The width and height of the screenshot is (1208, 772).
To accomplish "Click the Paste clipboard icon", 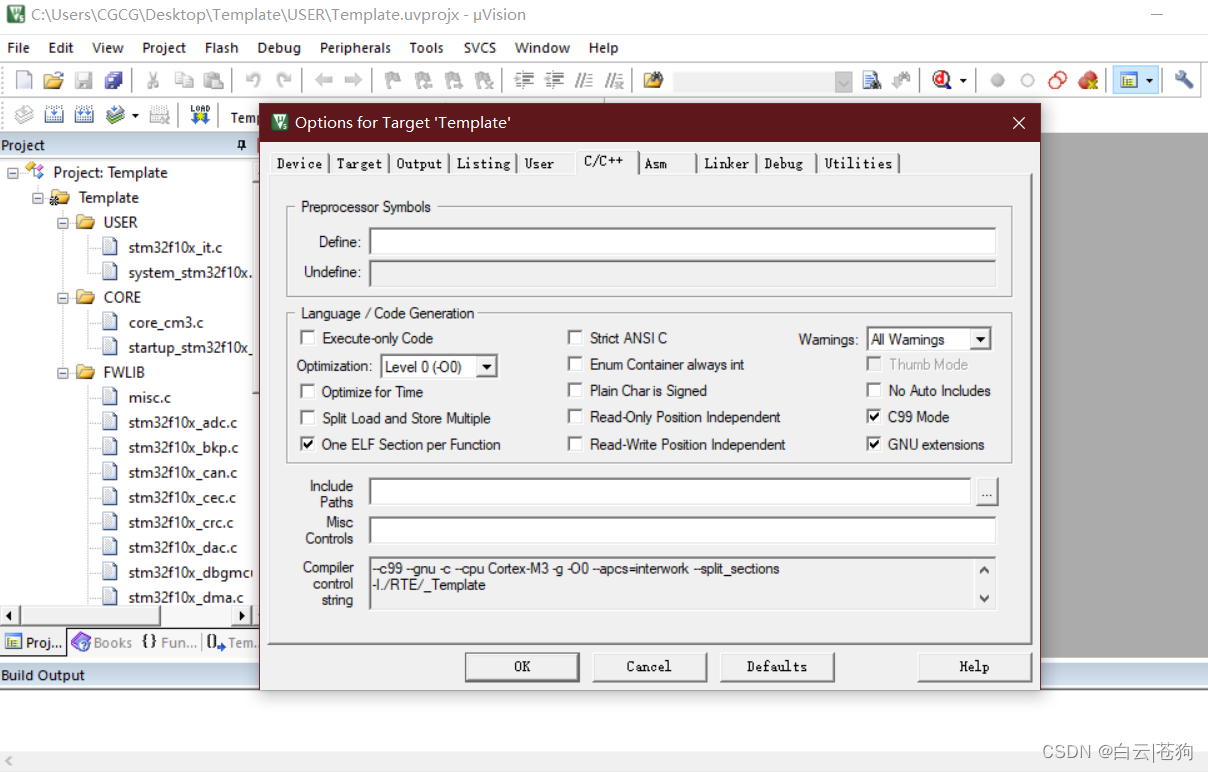I will coord(213,80).
